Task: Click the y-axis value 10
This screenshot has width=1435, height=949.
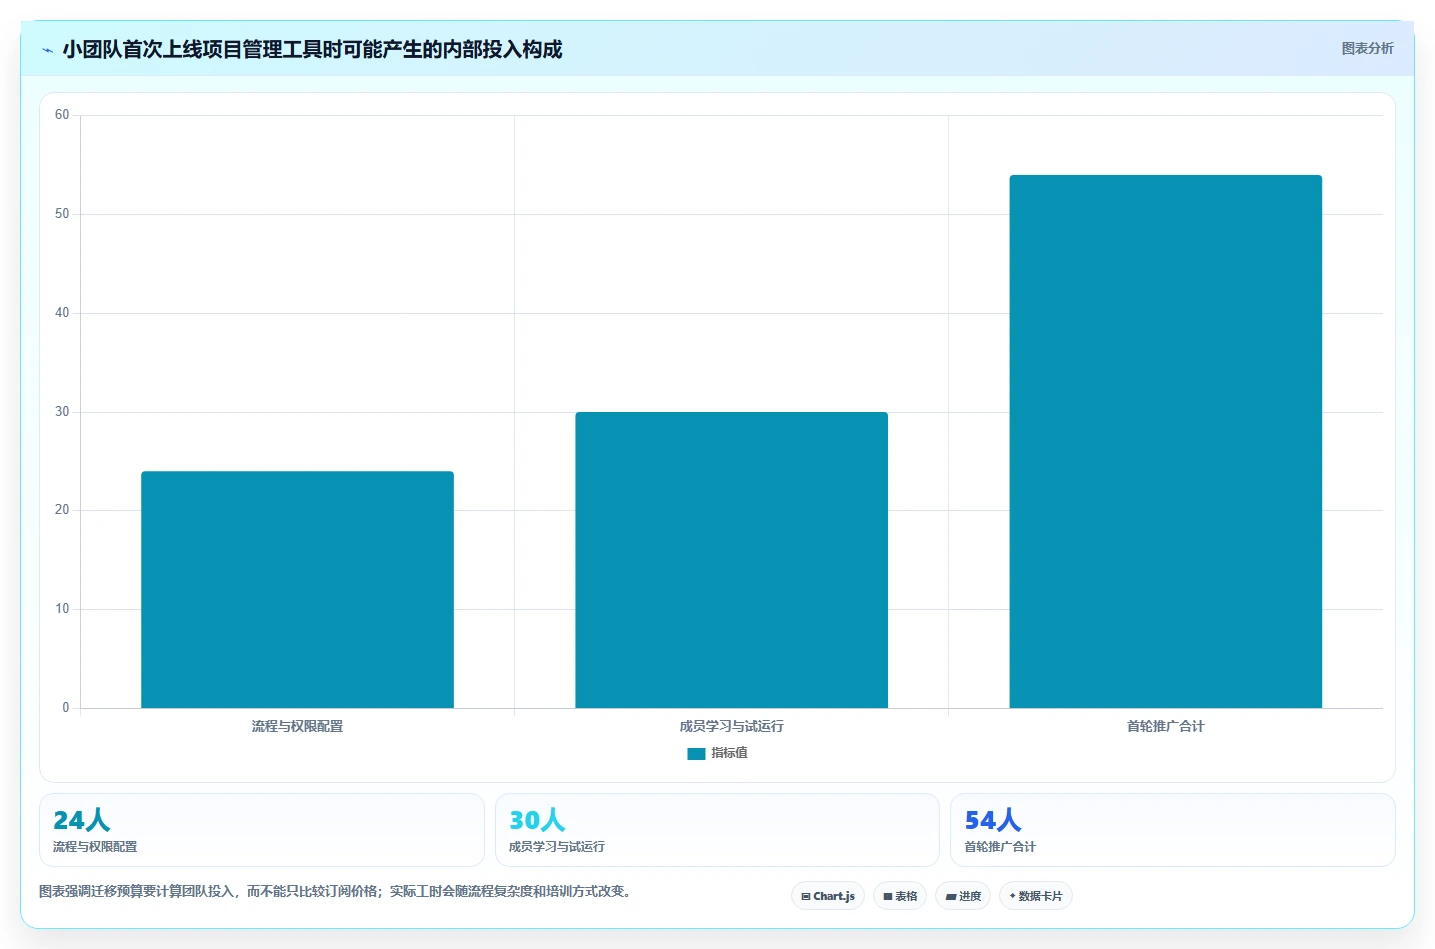Action: tap(62, 609)
